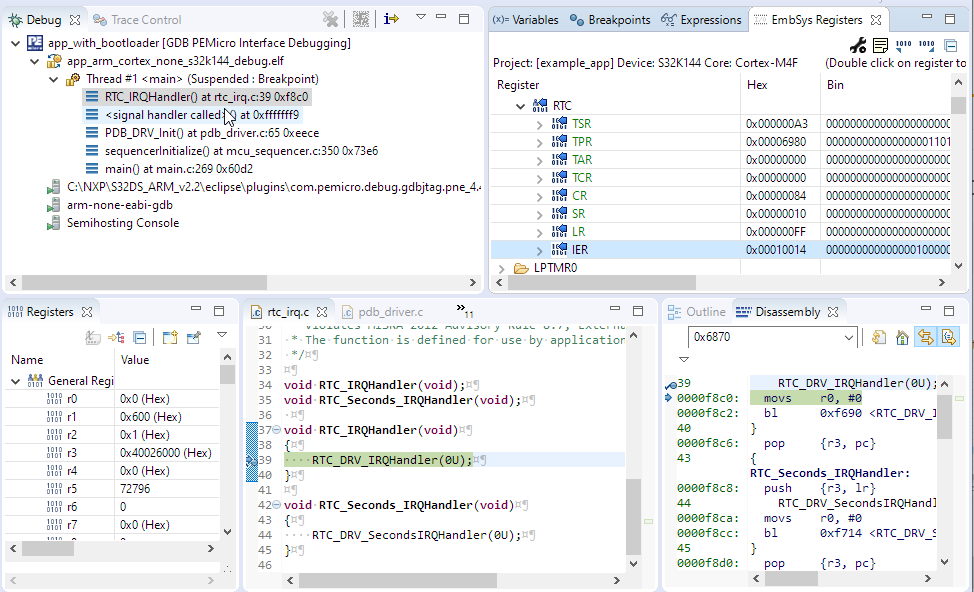This screenshot has height=592, width=974.
Task: Click IER hex value 0x00010014
Action: click(776, 250)
